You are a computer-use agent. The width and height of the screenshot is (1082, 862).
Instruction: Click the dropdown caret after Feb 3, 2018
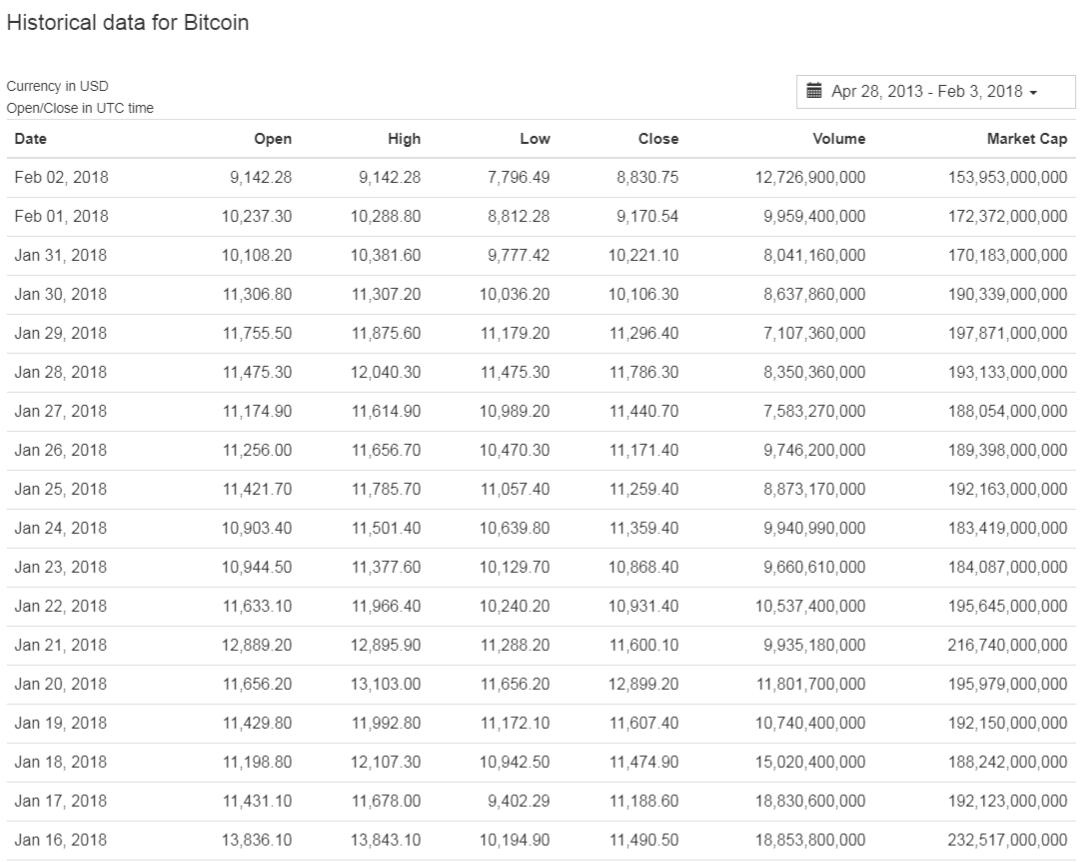[1033, 92]
